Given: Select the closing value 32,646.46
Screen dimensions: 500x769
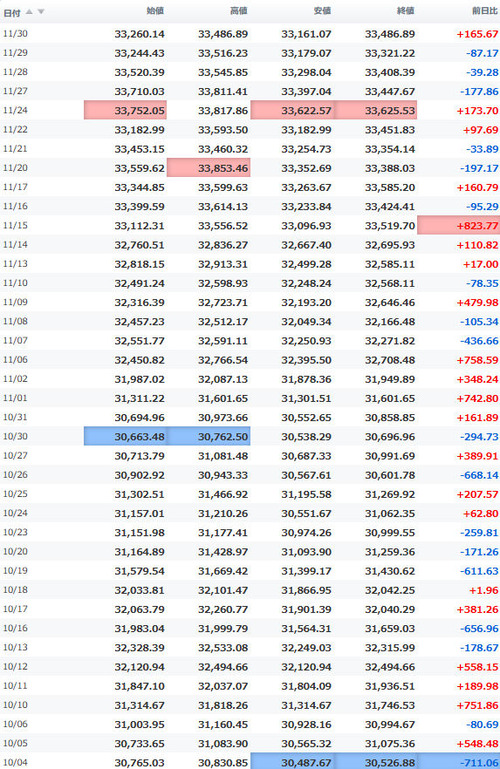Looking at the screenshot, I should (x=390, y=302).
